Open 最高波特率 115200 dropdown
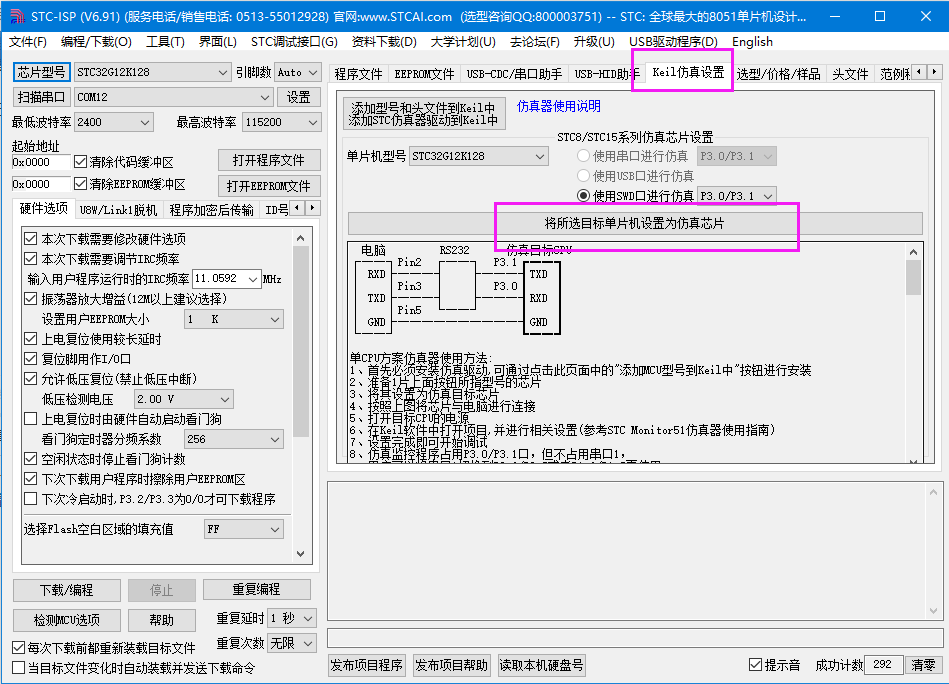 point(281,122)
